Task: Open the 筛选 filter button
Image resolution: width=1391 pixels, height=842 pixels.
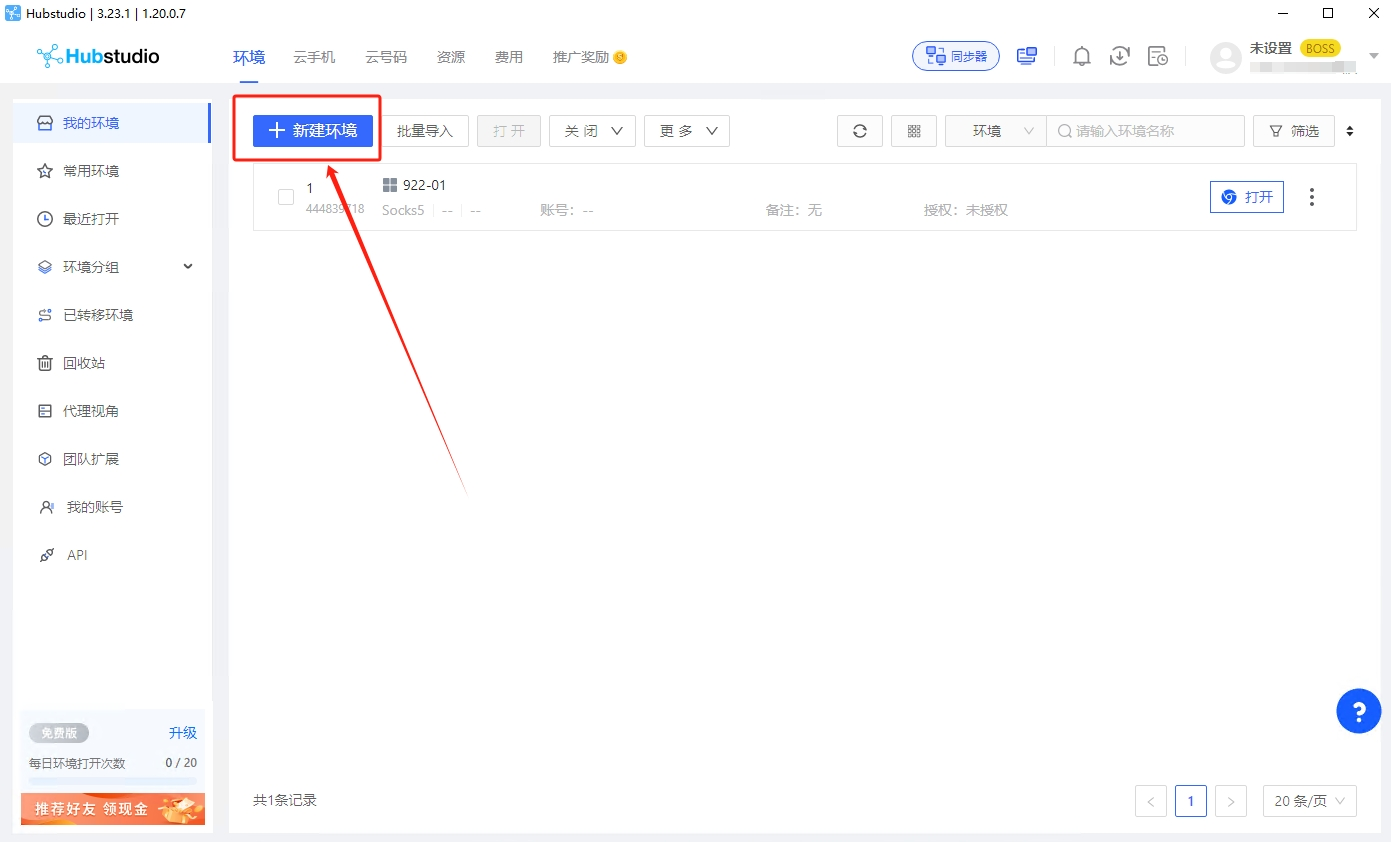Action: coord(1293,131)
